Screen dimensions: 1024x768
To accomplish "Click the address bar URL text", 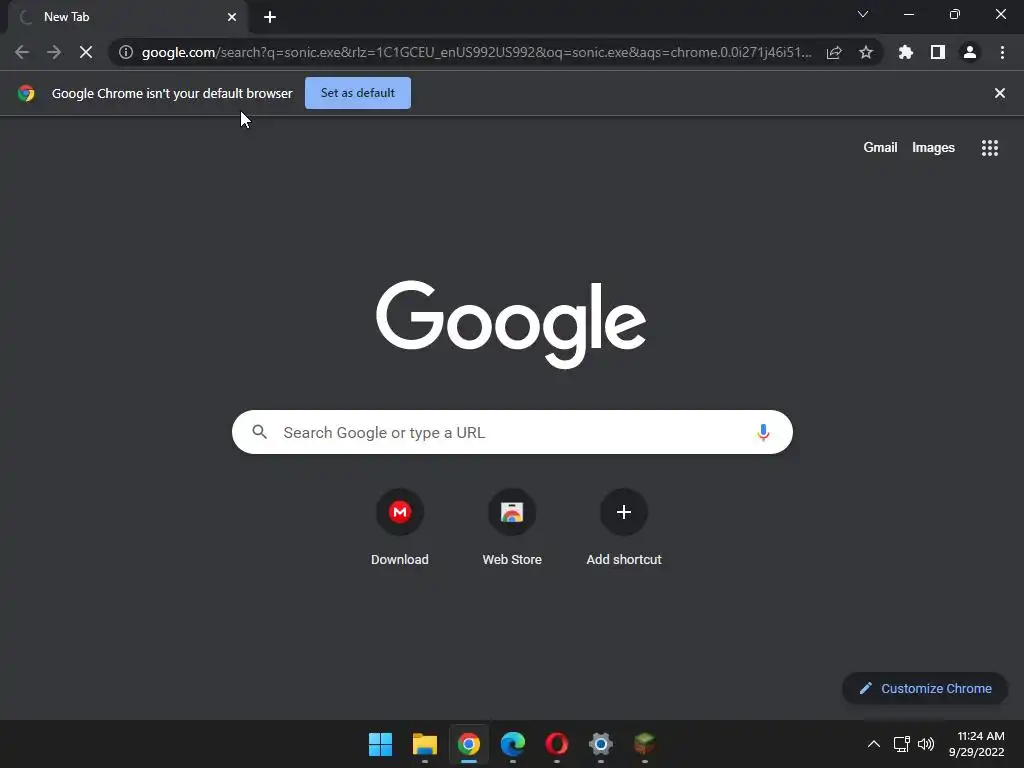I will [477, 52].
